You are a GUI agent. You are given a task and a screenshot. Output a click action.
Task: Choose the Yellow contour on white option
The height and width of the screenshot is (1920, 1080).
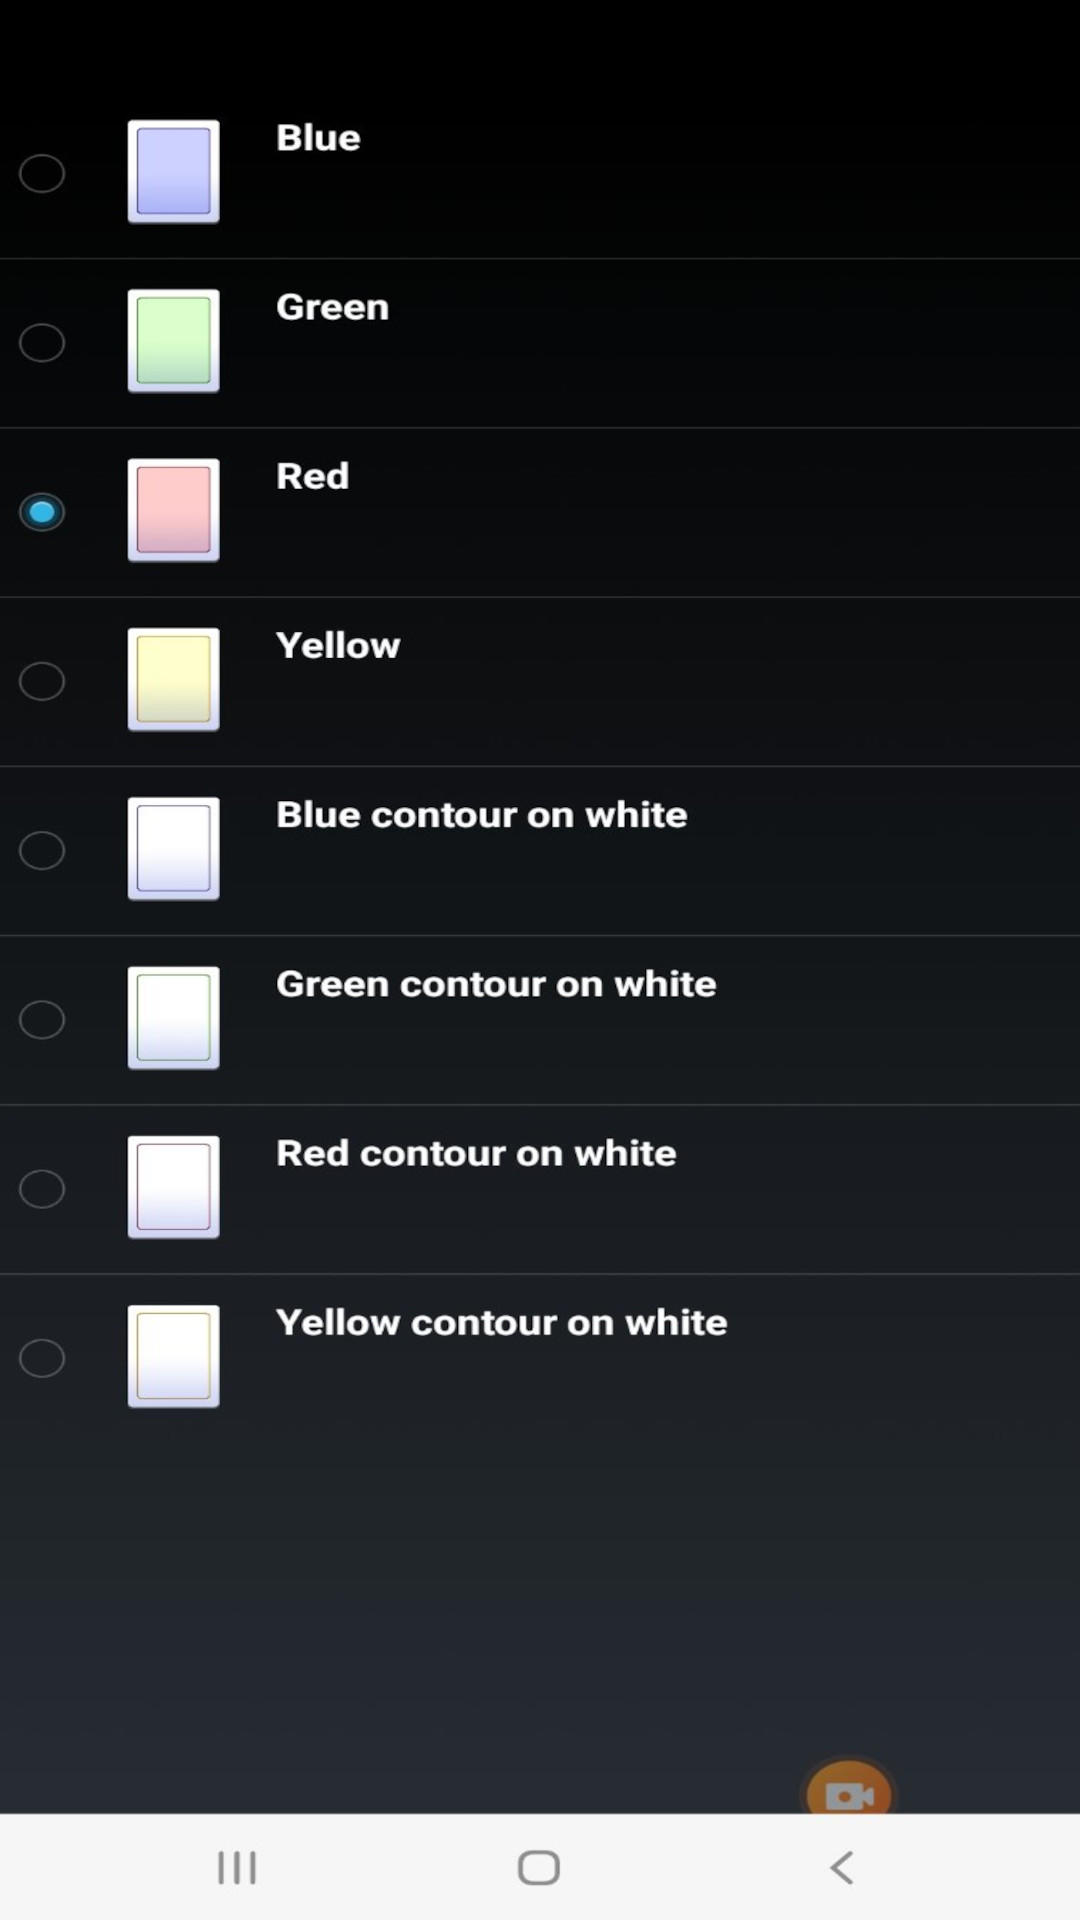tap(42, 1357)
